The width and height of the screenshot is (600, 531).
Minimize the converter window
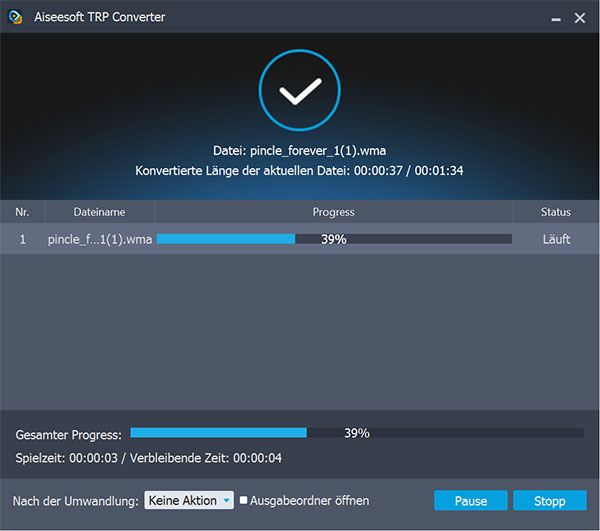(556, 18)
